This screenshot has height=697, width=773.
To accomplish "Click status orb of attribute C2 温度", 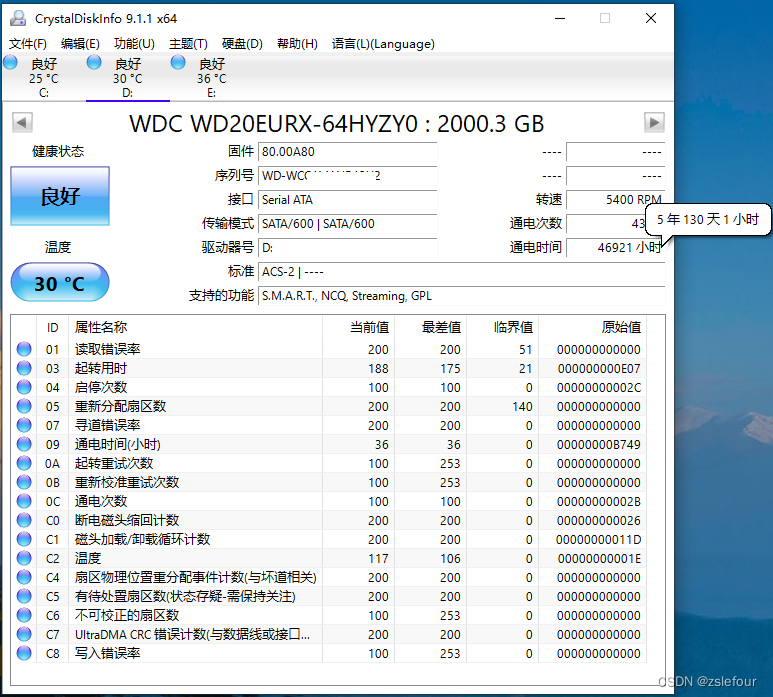I will click(x=24, y=558).
